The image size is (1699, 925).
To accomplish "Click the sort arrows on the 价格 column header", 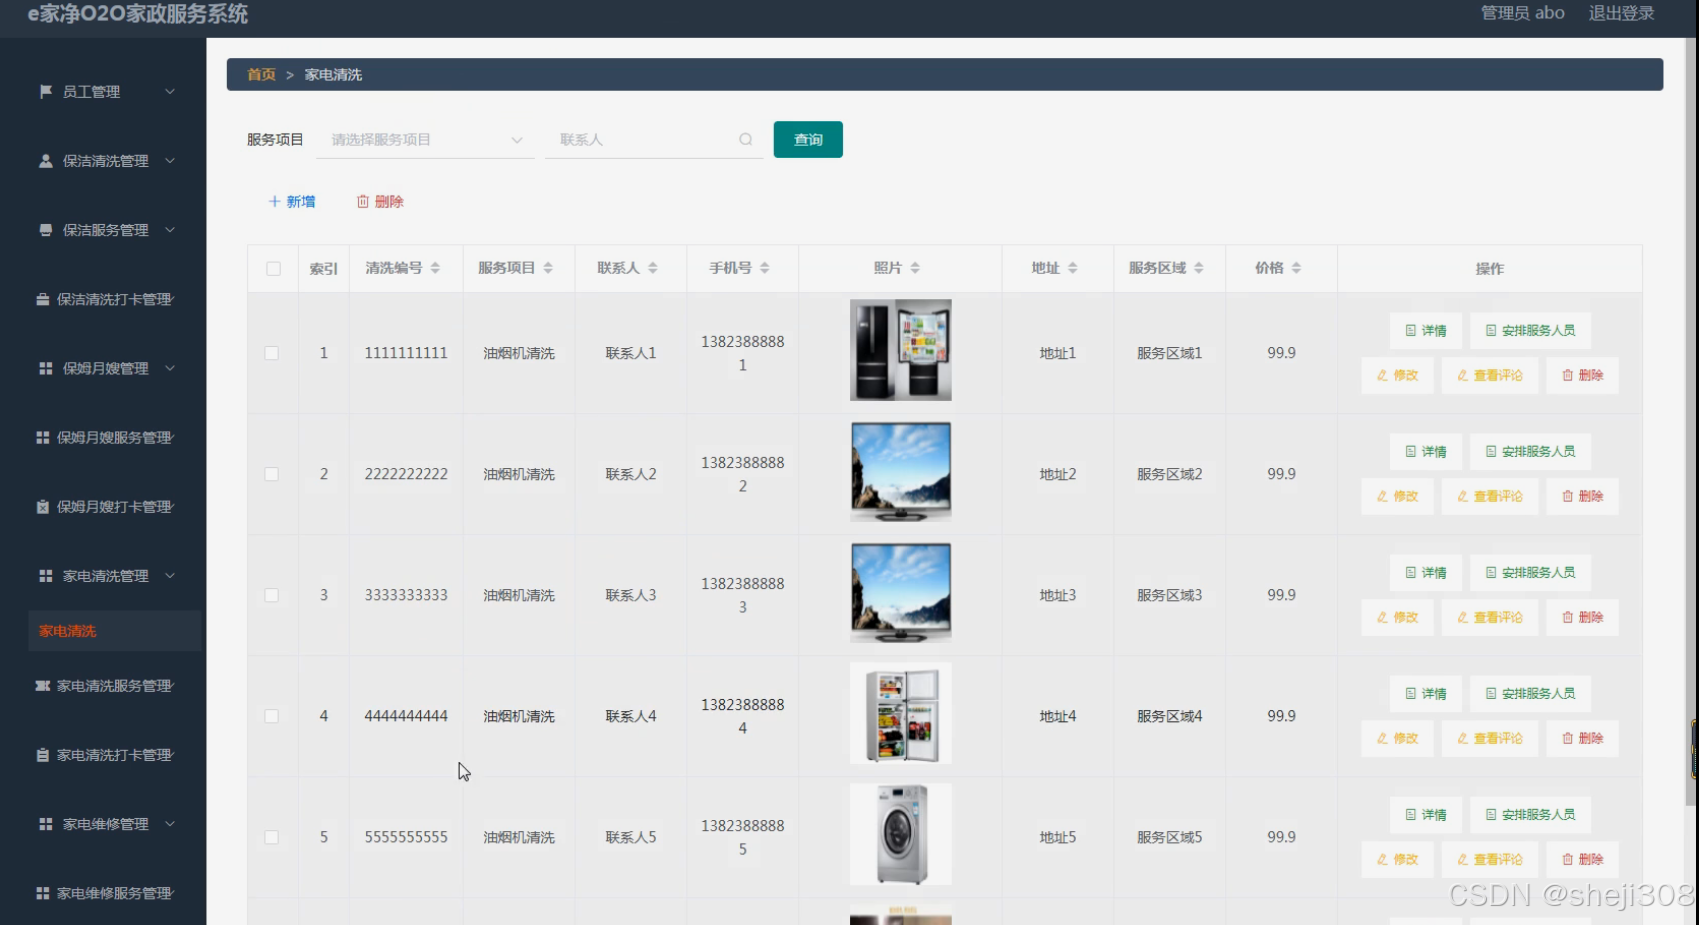I will [x=1297, y=267].
